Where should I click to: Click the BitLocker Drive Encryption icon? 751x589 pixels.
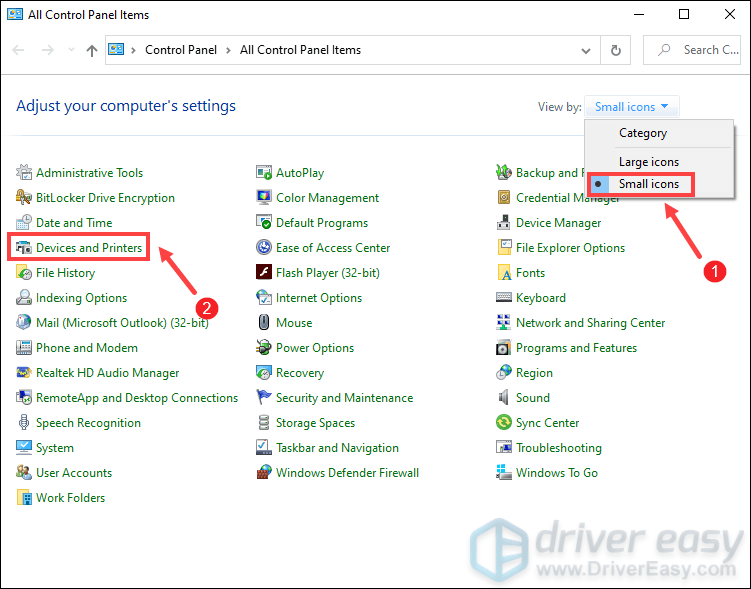[25, 198]
